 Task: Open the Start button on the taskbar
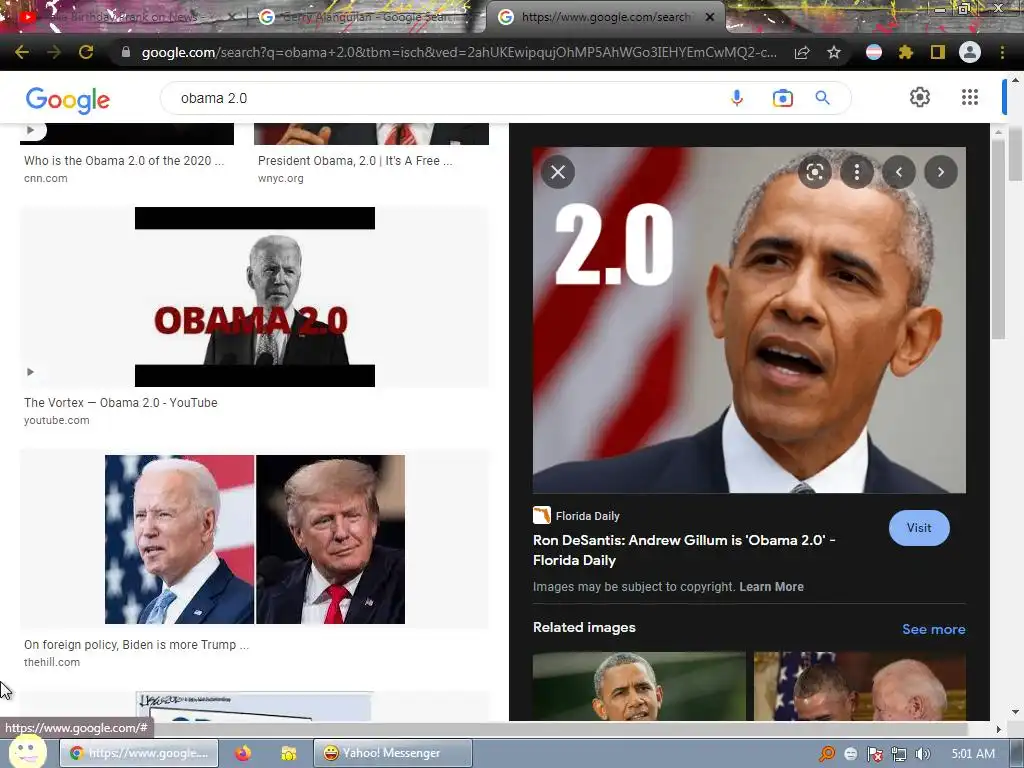pyautogui.click(x=26, y=752)
